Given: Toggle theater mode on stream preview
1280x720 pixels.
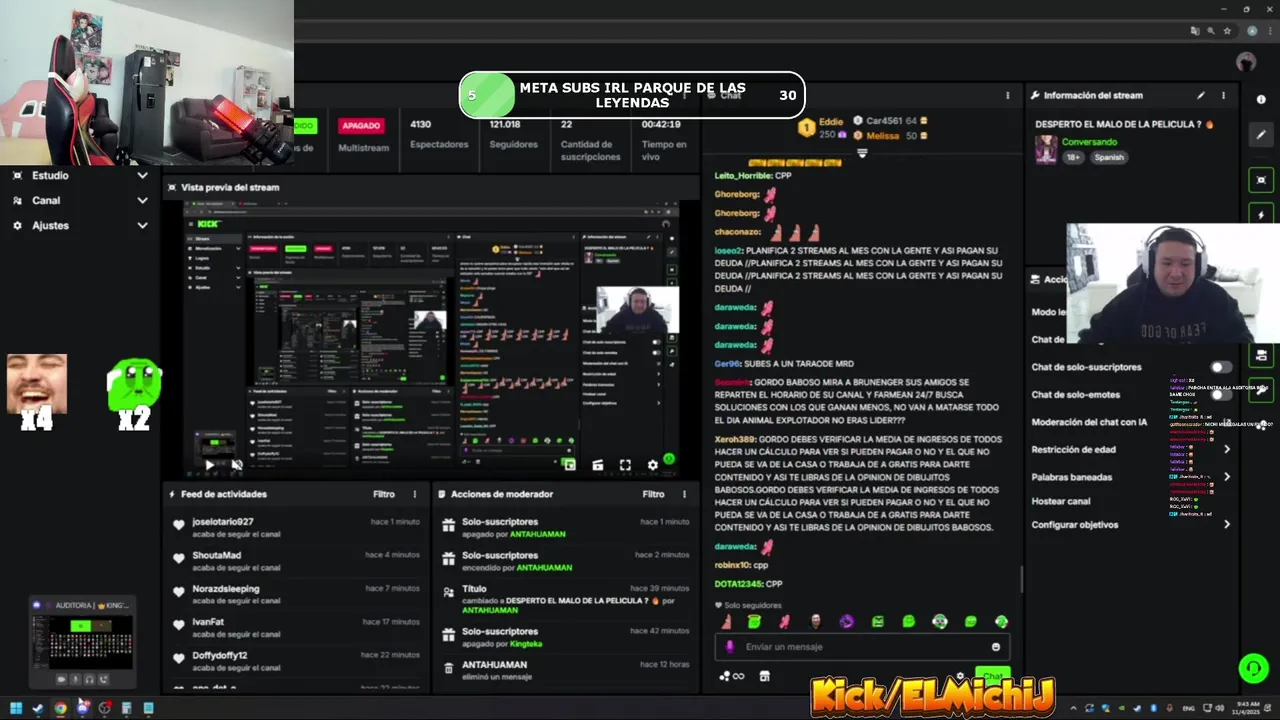Looking at the screenshot, I should (x=597, y=465).
